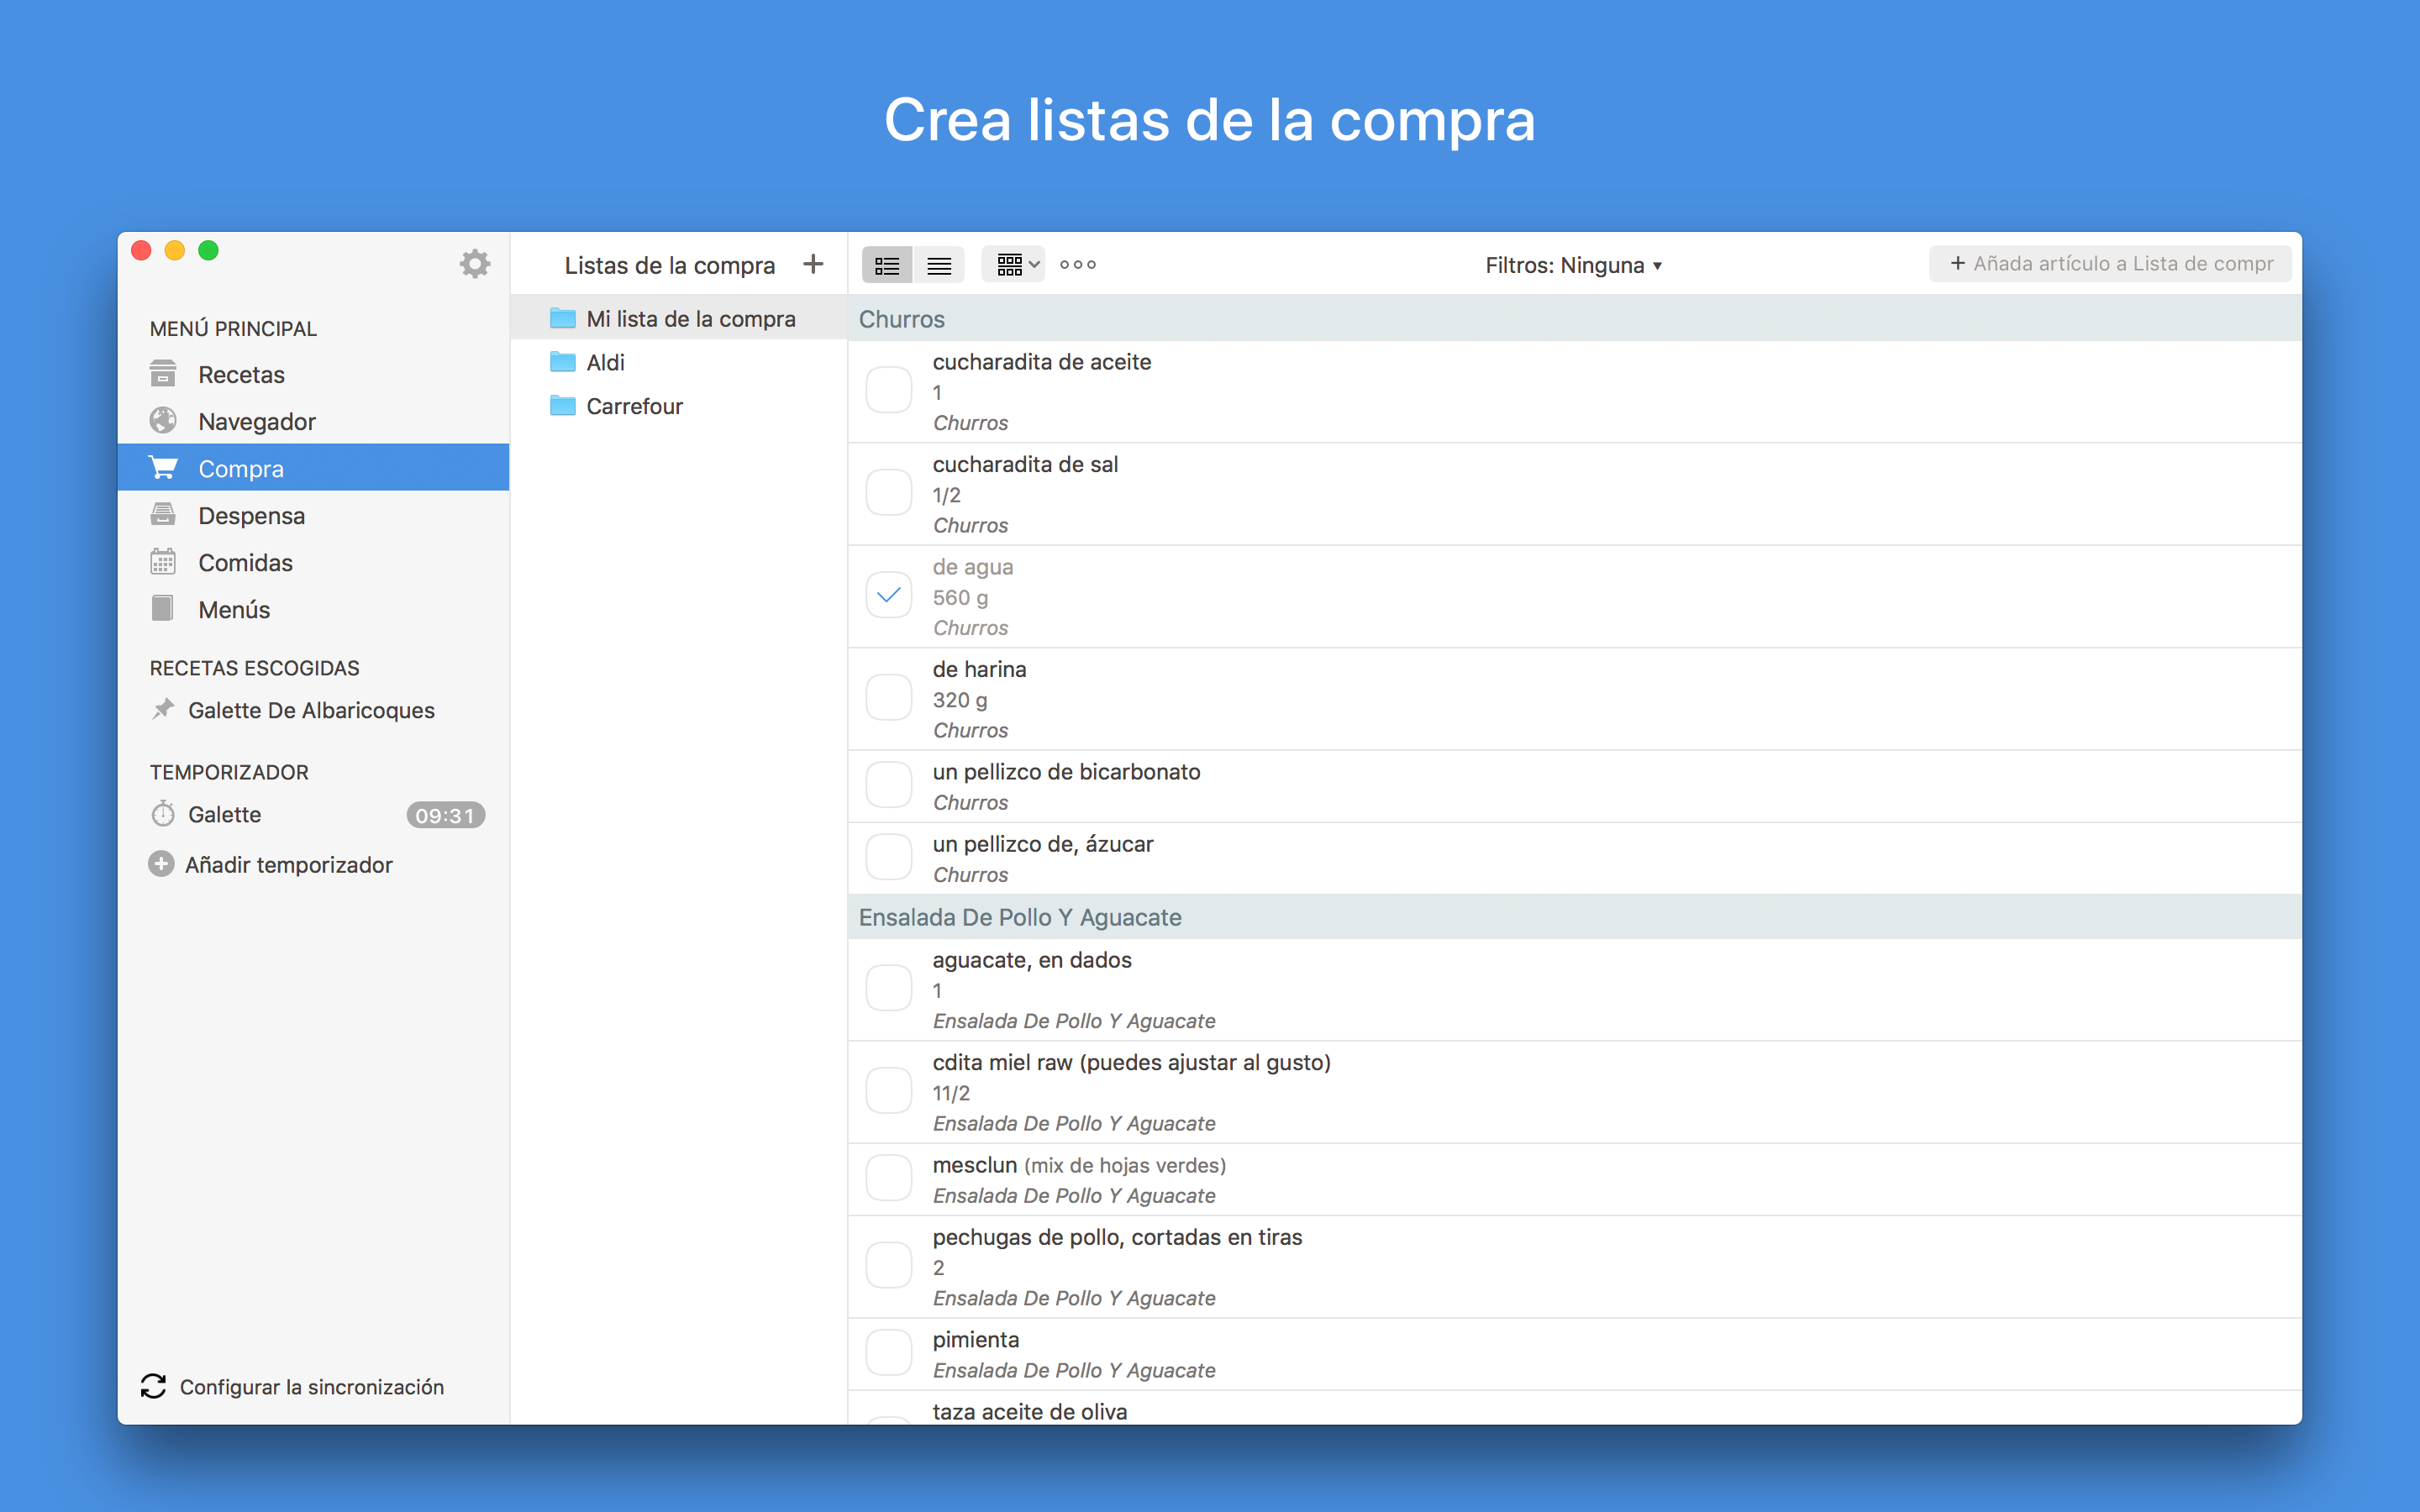This screenshot has height=1512, width=2420.
Task: Collapse the Churros section header
Action: click(x=902, y=319)
